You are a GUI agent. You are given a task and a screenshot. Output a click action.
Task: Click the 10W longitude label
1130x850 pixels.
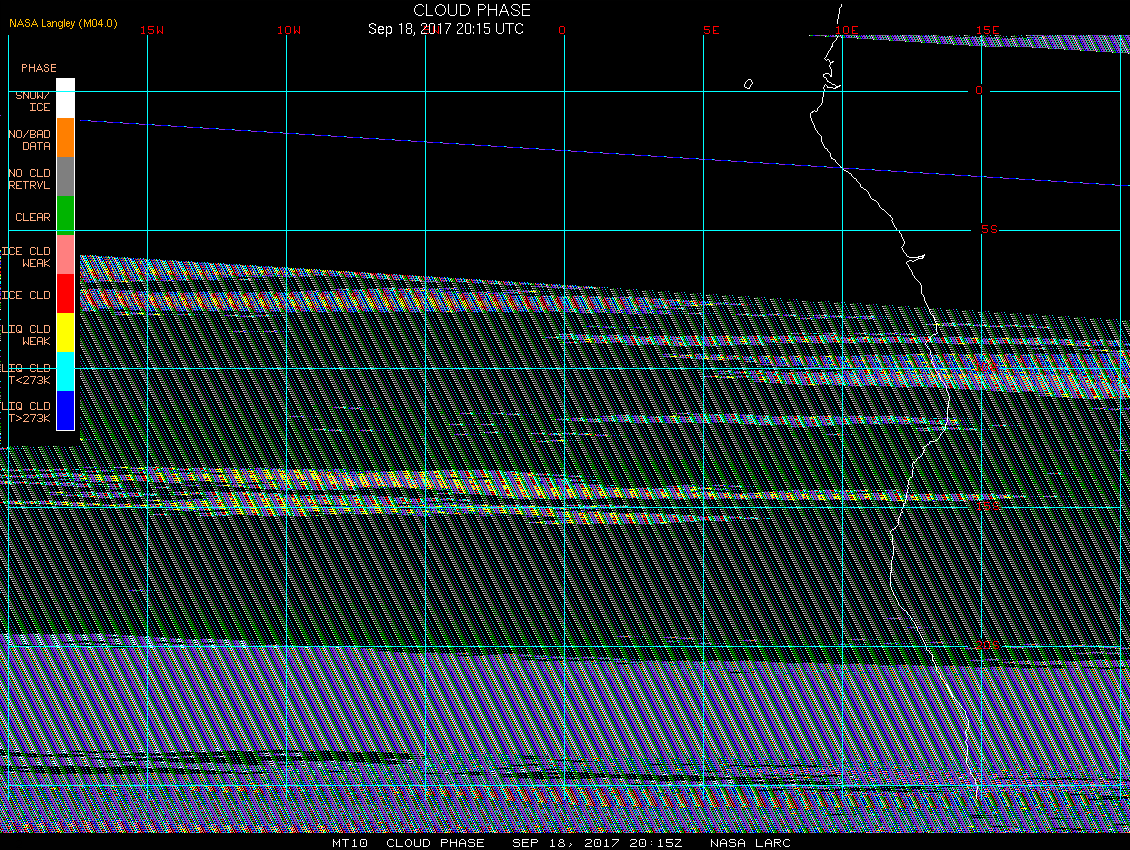(289, 30)
